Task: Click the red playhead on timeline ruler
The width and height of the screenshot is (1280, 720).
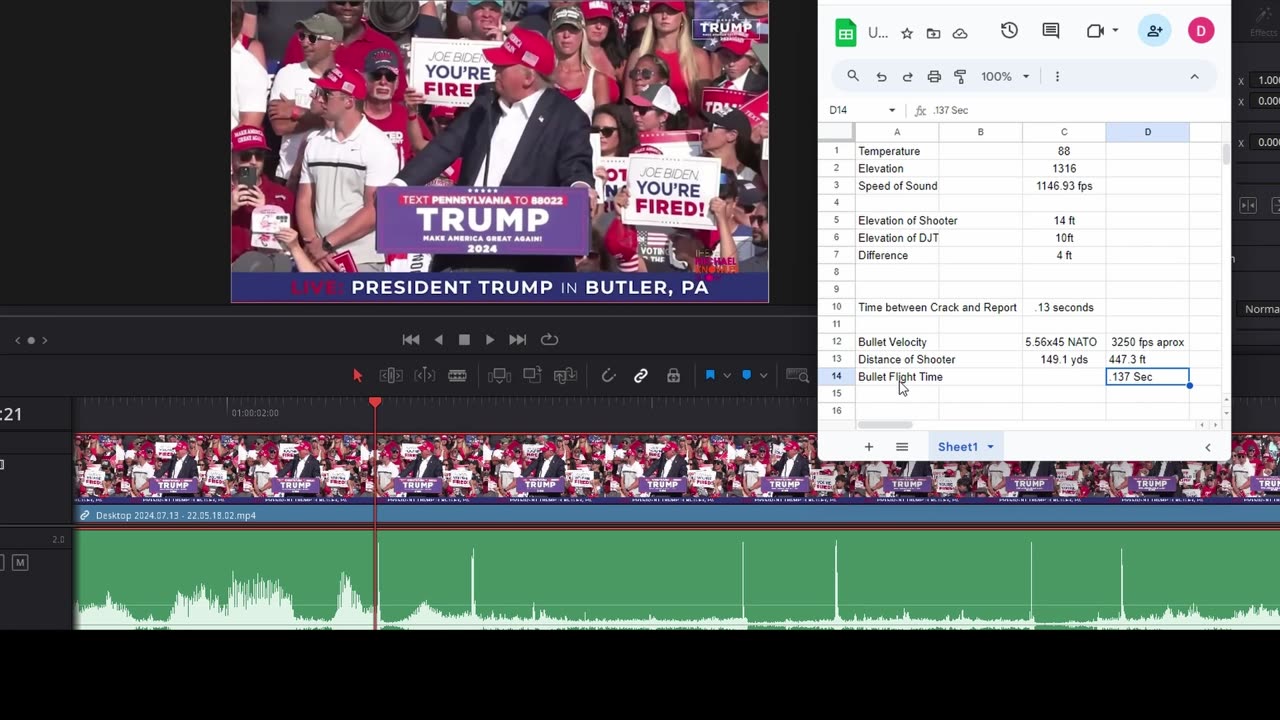Action: coord(375,402)
